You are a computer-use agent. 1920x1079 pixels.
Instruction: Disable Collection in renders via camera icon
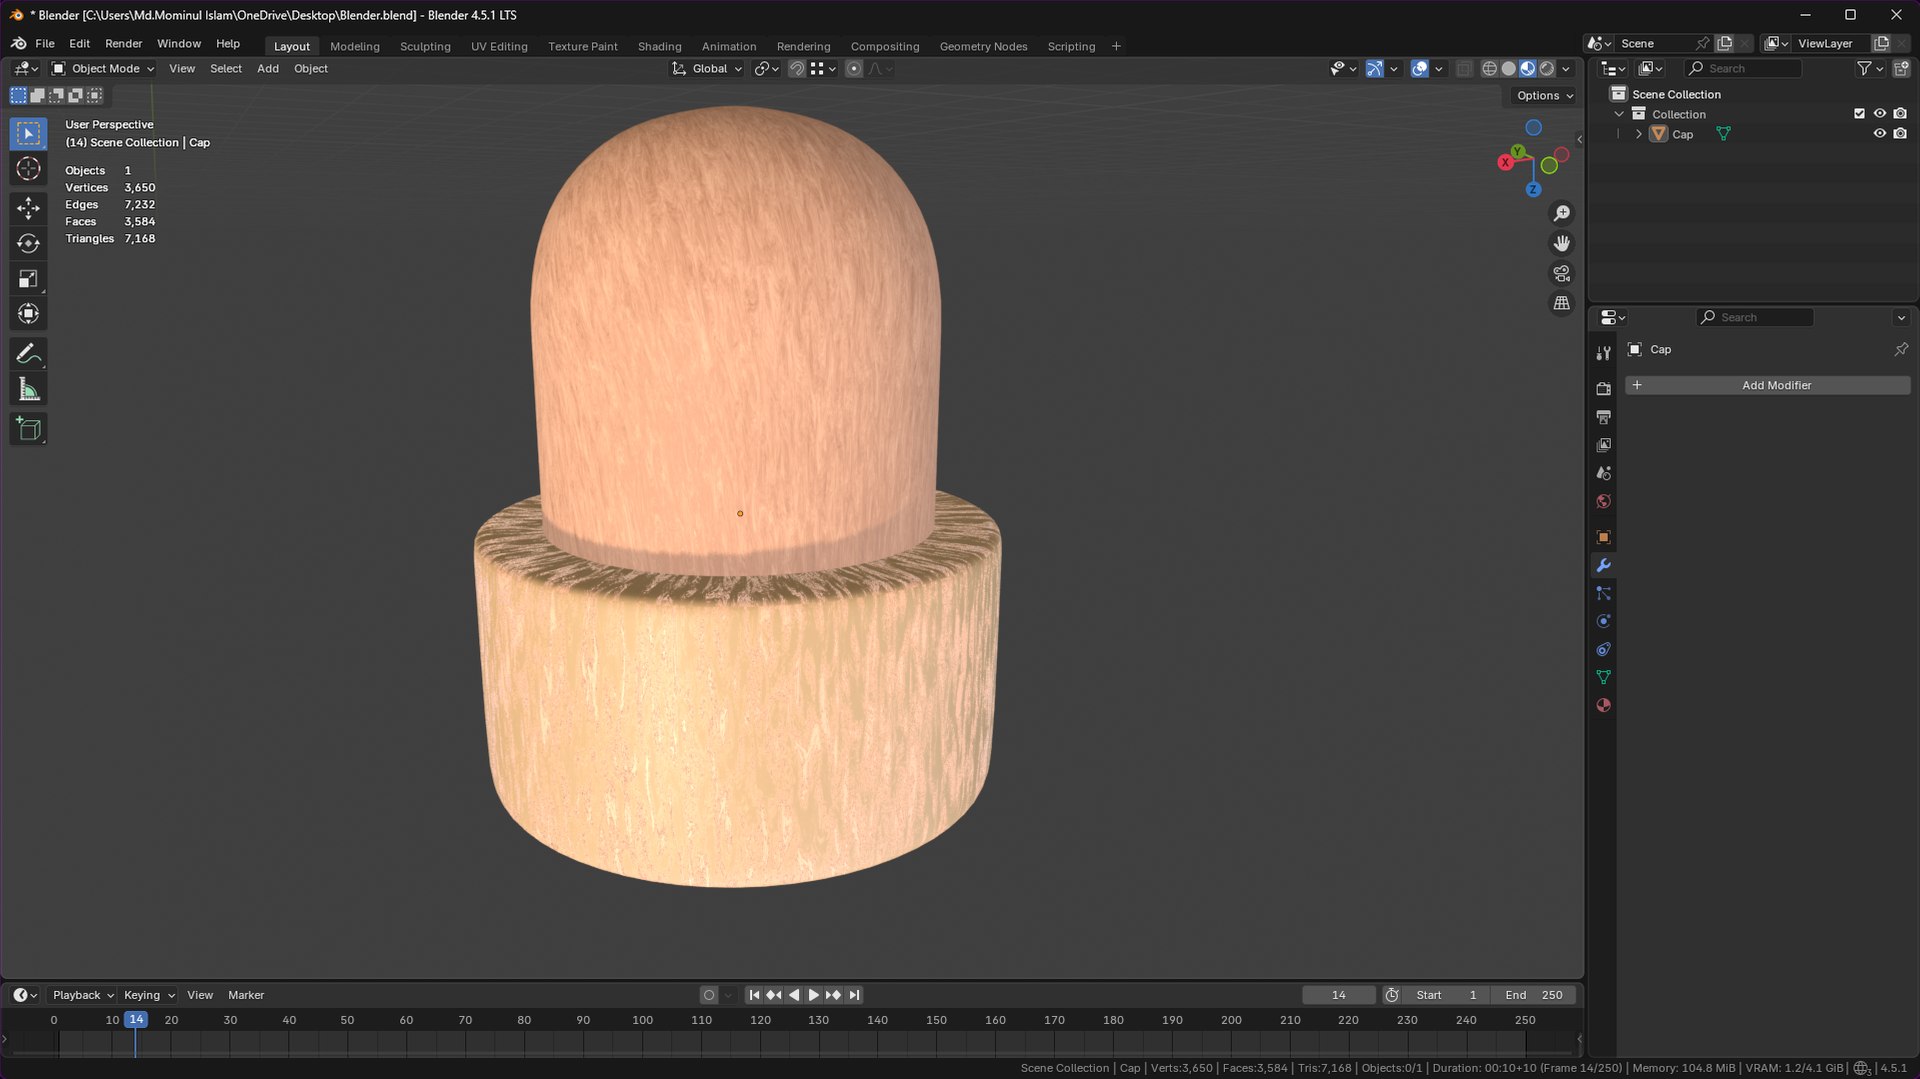tap(1900, 114)
